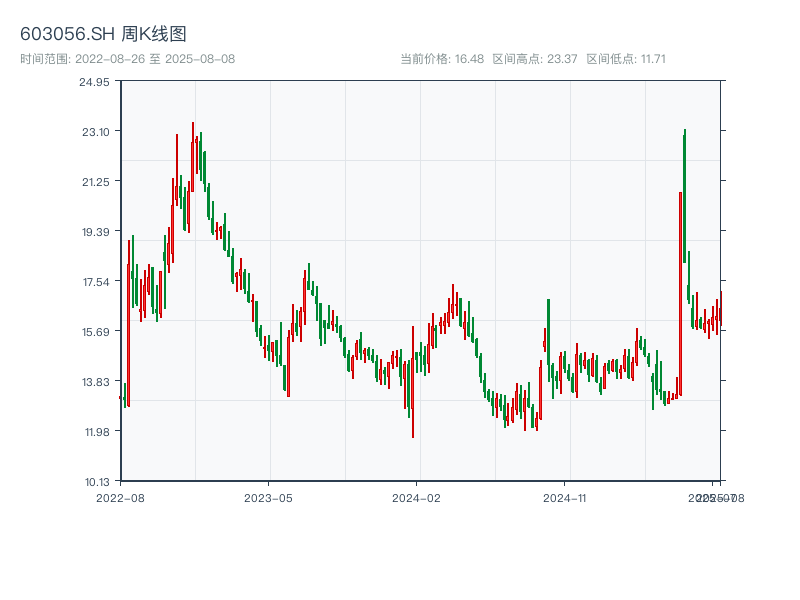Click the y-axis label 23.10
Screen dimensions: 800x600
click(96, 132)
